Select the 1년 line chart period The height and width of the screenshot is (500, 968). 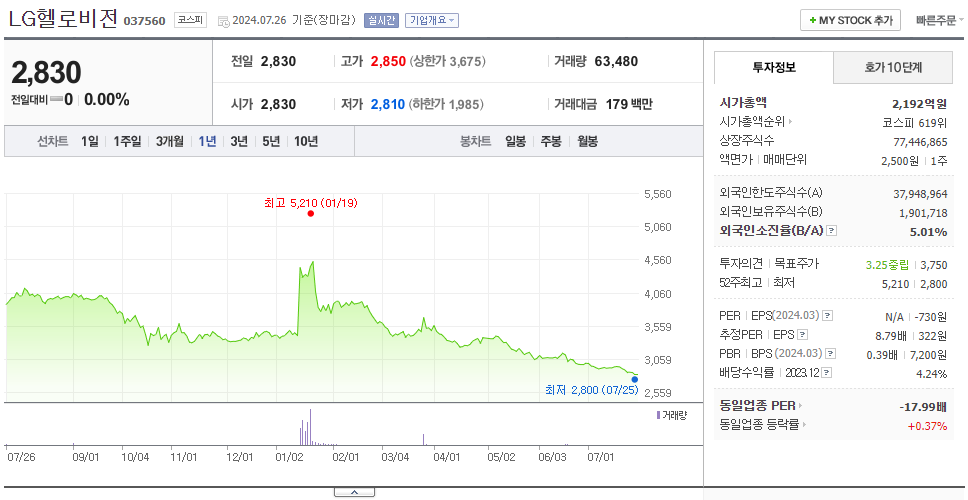click(207, 141)
